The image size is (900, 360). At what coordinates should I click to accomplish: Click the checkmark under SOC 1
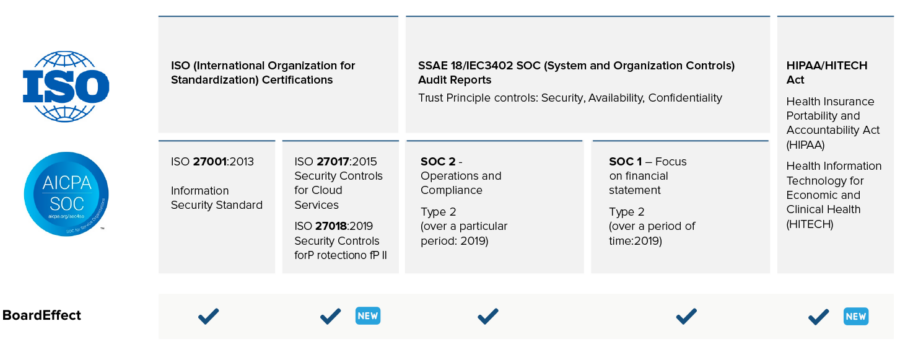coord(686,316)
